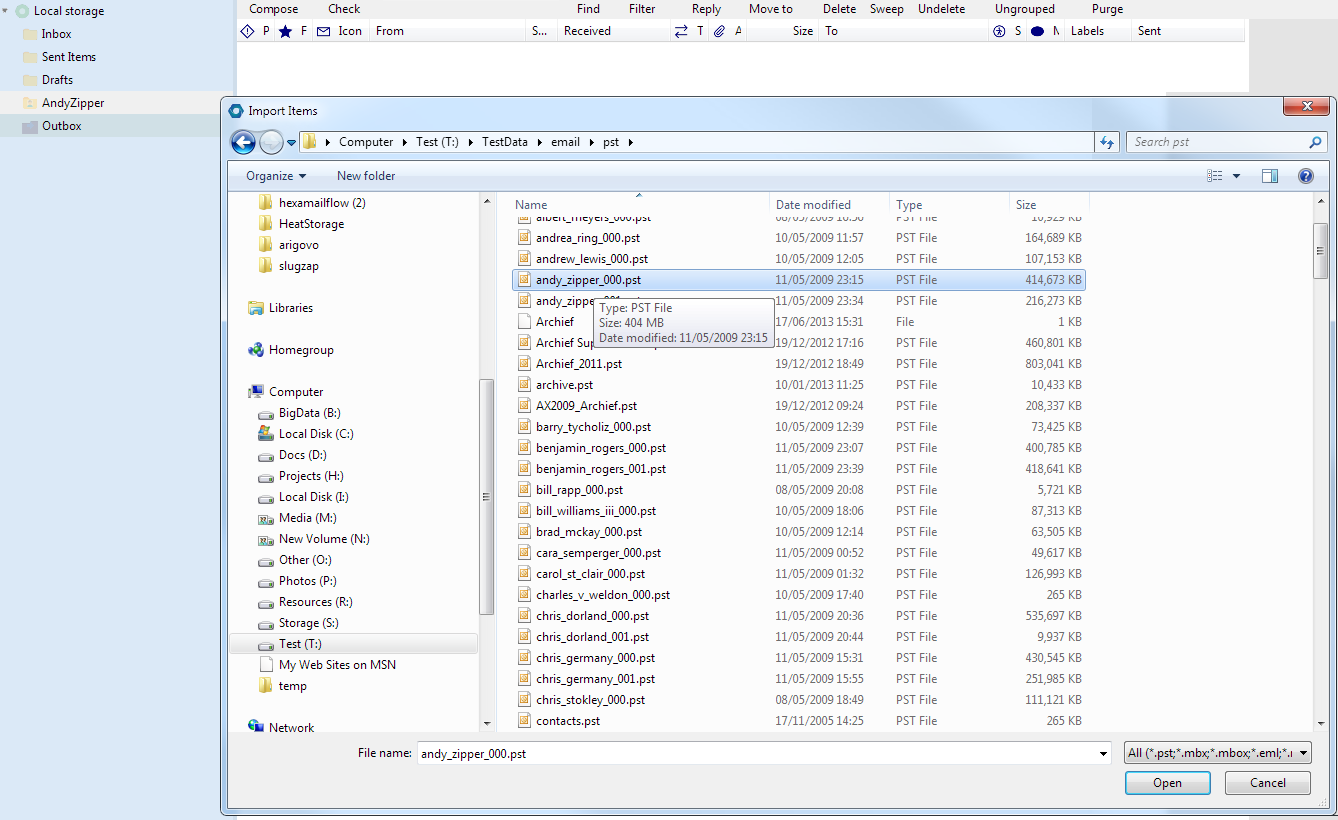Select the Local Disk (C:) drive
1338x820 pixels.
[315, 434]
